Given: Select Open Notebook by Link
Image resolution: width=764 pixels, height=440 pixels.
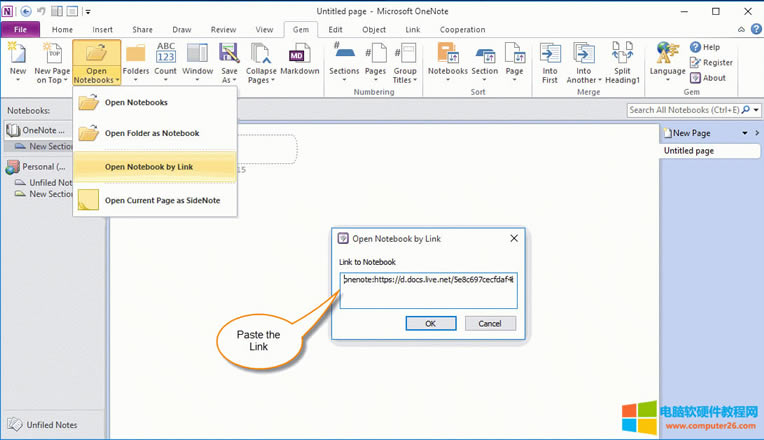Looking at the screenshot, I should (x=155, y=167).
